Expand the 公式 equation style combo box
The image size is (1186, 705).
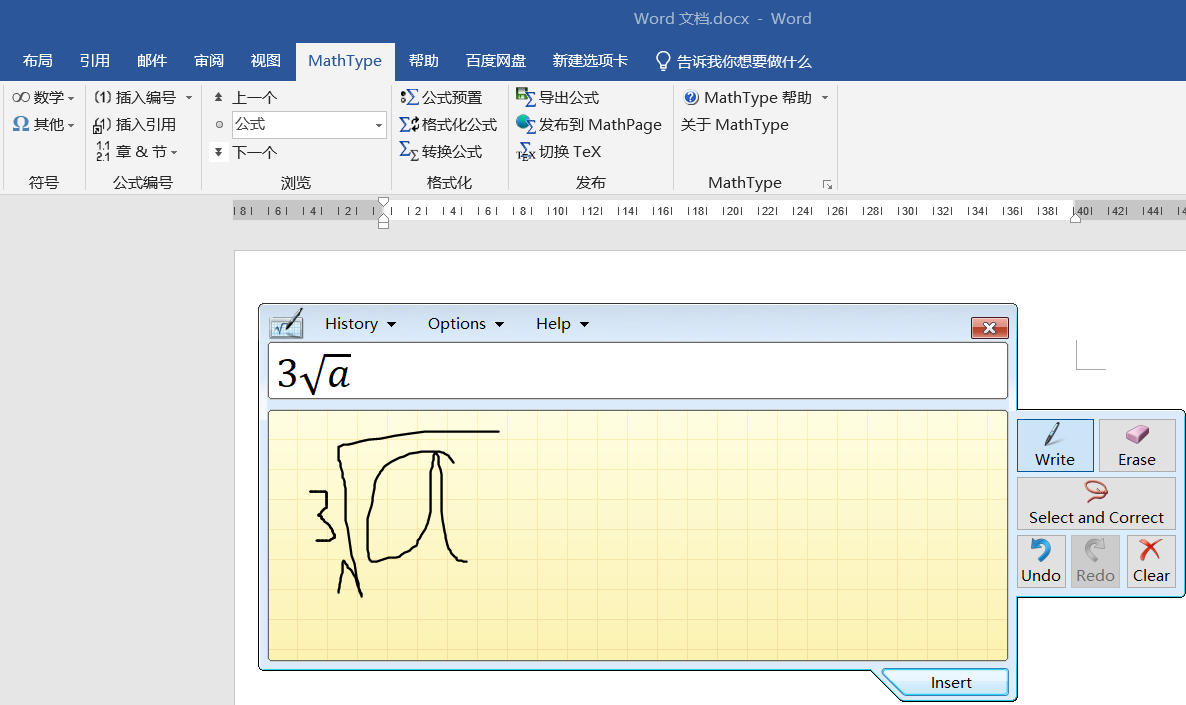click(x=378, y=125)
